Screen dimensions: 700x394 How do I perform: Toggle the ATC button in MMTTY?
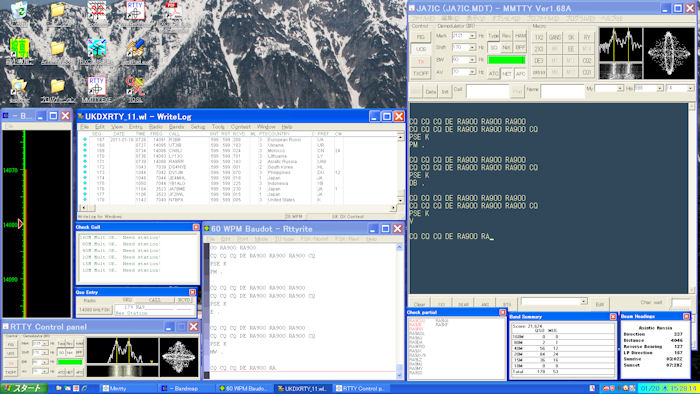(493, 73)
